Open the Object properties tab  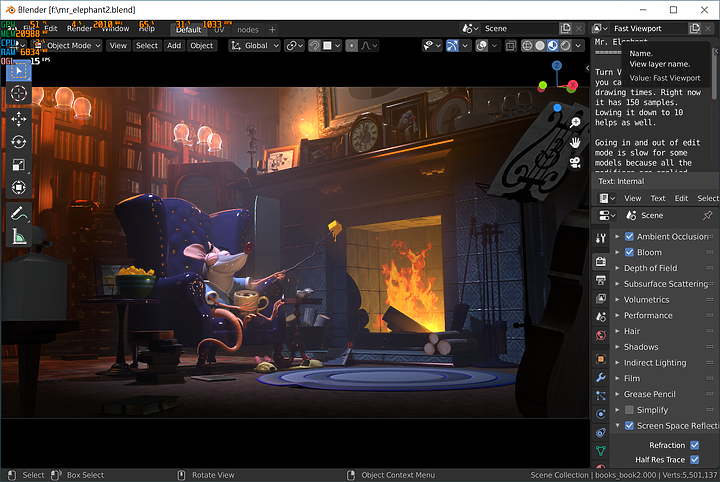click(601, 359)
